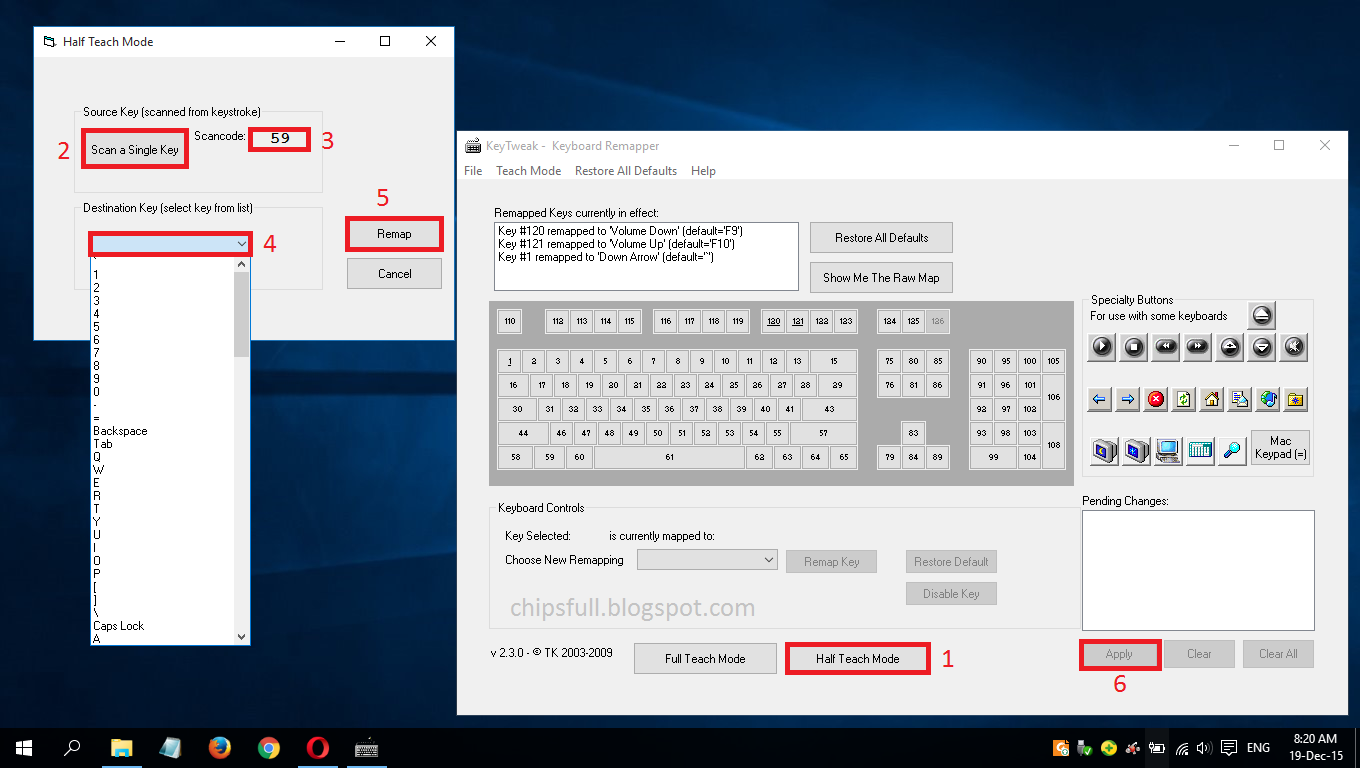Select the Calculator specialty button
This screenshot has height=768, width=1360.
(x=1200, y=450)
